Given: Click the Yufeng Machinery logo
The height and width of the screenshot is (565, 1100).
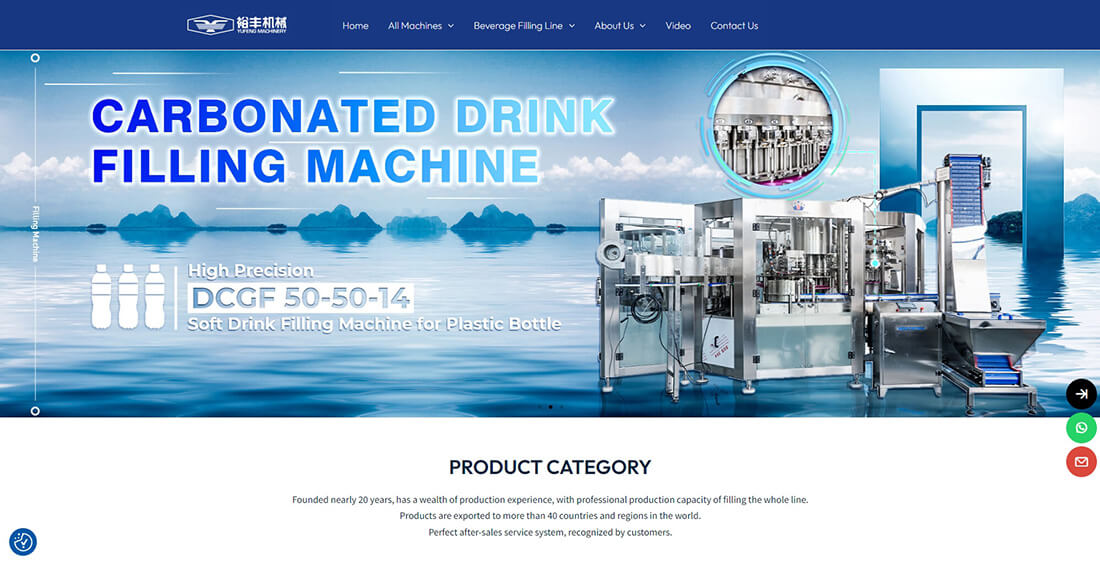Looking at the screenshot, I should coord(236,25).
